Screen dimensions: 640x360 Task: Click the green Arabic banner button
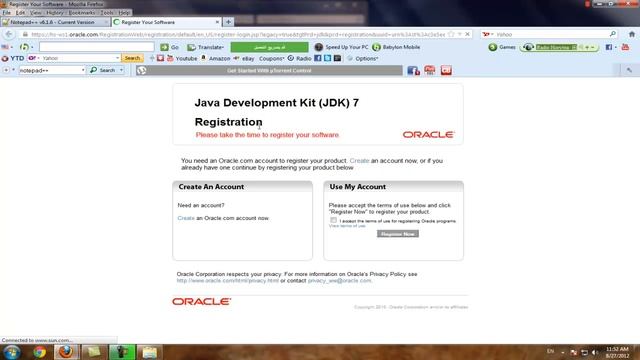(x=269, y=47)
